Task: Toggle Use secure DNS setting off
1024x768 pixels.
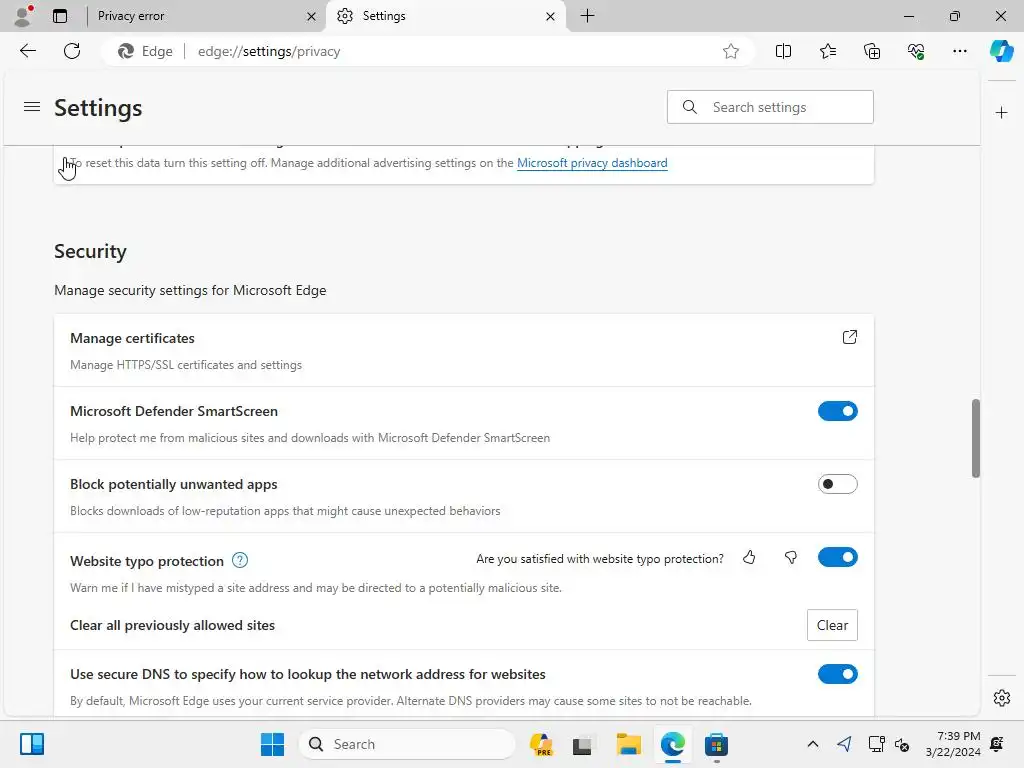Action: pos(837,674)
